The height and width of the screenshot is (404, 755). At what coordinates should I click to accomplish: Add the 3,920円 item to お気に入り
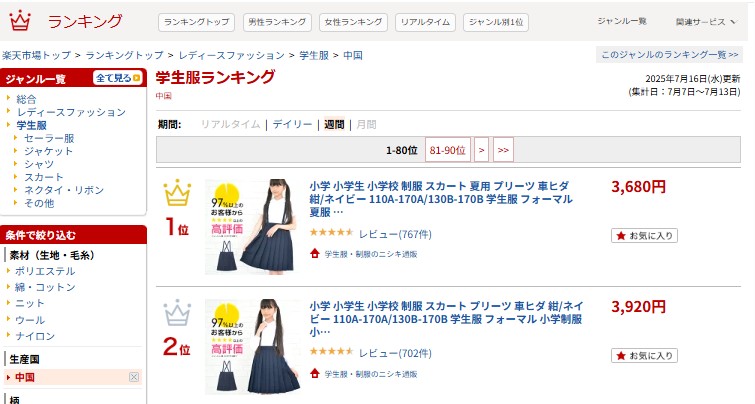(644, 355)
